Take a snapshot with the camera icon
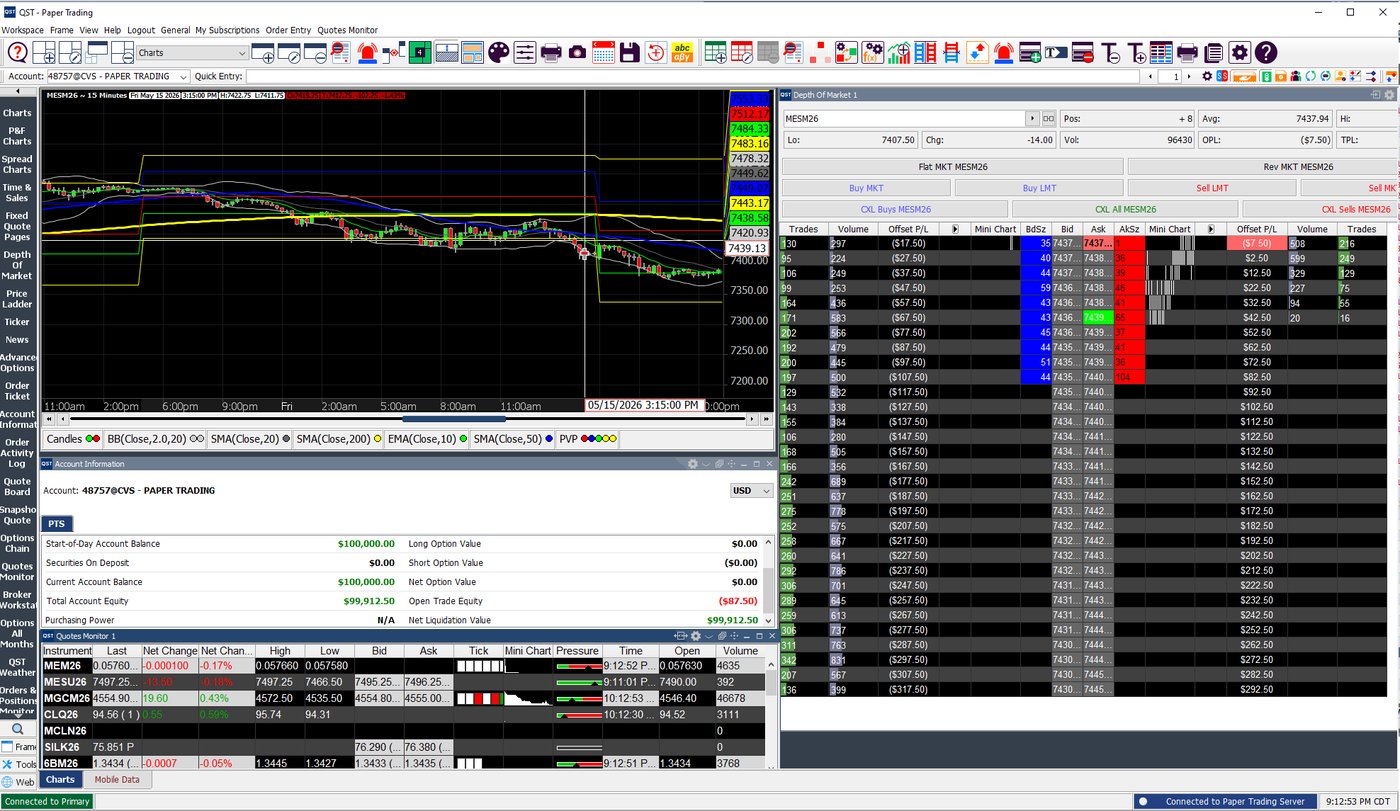 [577, 52]
